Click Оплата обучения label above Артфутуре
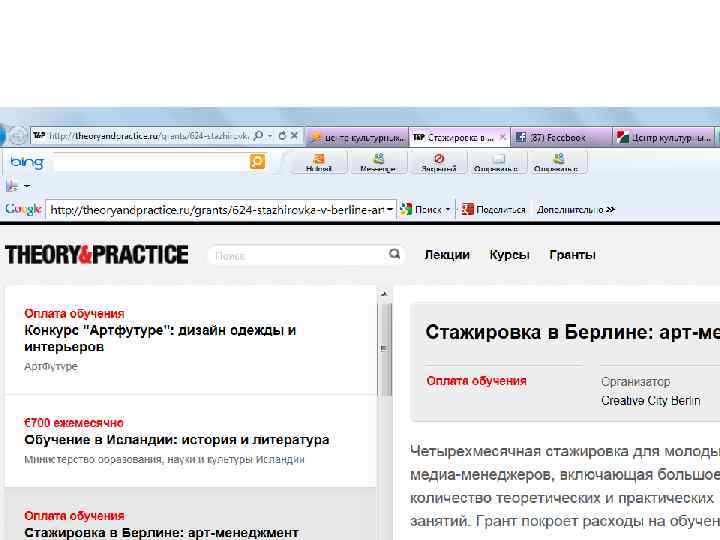 click(x=74, y=314)
